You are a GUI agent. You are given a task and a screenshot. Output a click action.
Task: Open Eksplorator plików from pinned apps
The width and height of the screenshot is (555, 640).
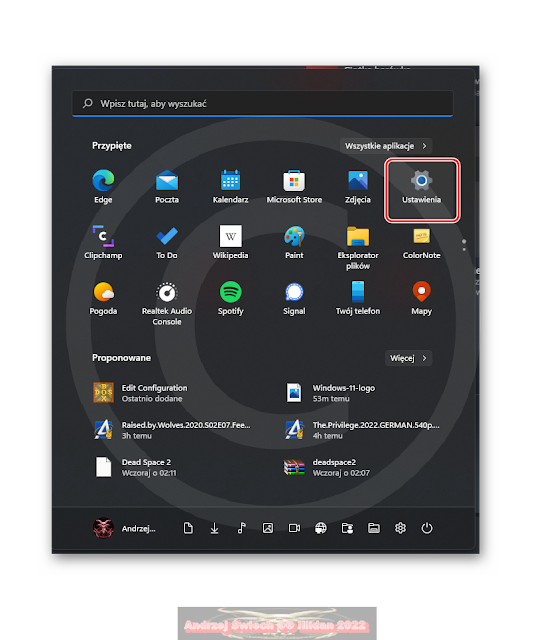tap(358, 248)
